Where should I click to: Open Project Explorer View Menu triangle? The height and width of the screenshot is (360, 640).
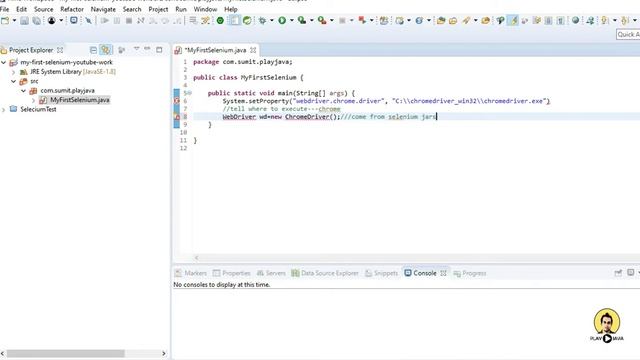pyautogui.click(x=136, y=49)
